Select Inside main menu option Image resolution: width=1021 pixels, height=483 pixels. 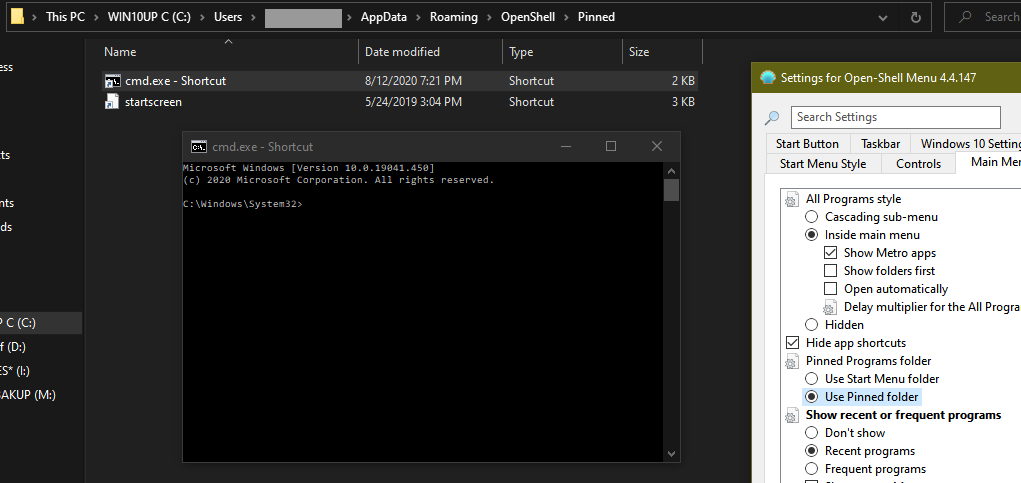point(811,235)
